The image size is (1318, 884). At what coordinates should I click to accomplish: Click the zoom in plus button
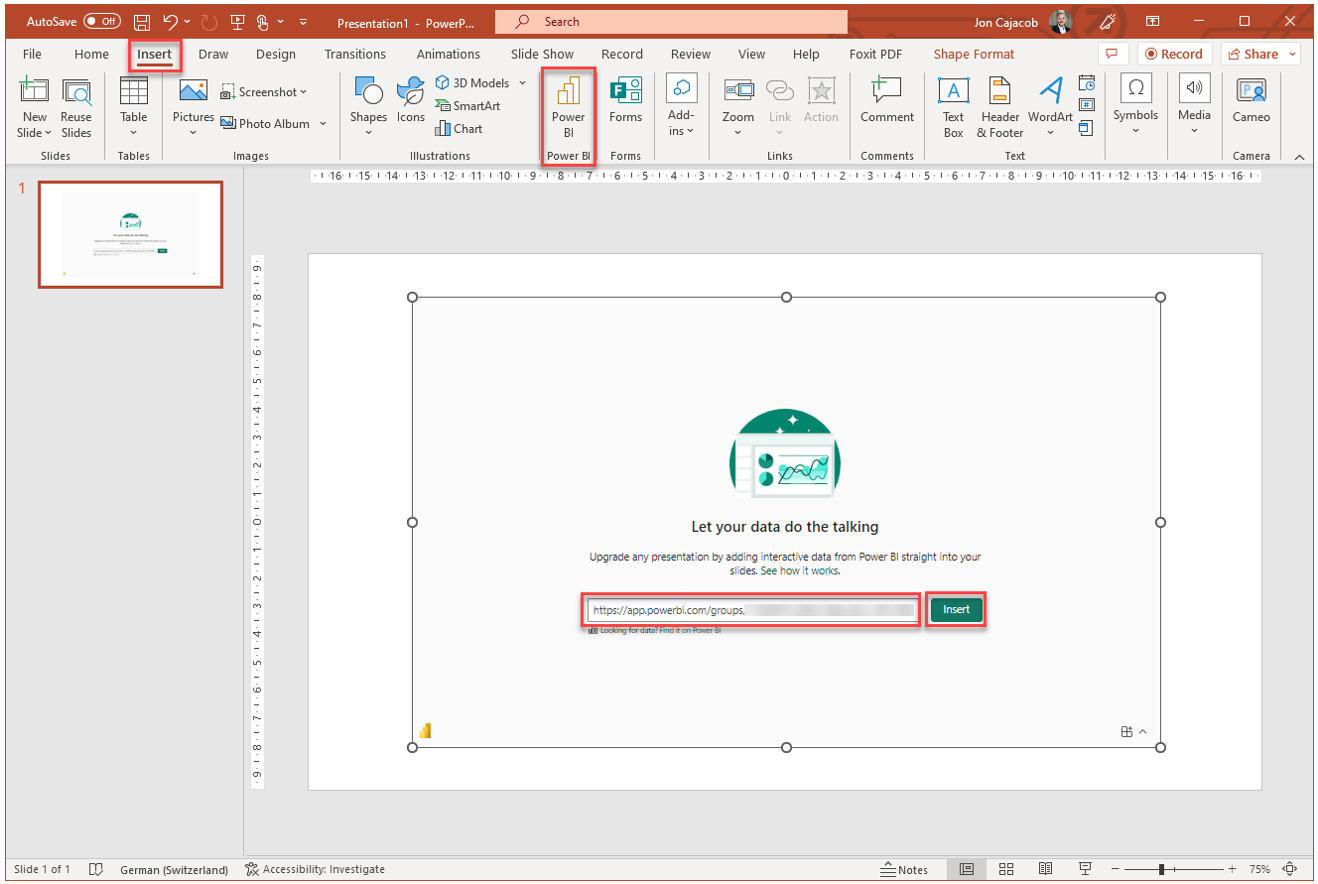coord(1232,869)
